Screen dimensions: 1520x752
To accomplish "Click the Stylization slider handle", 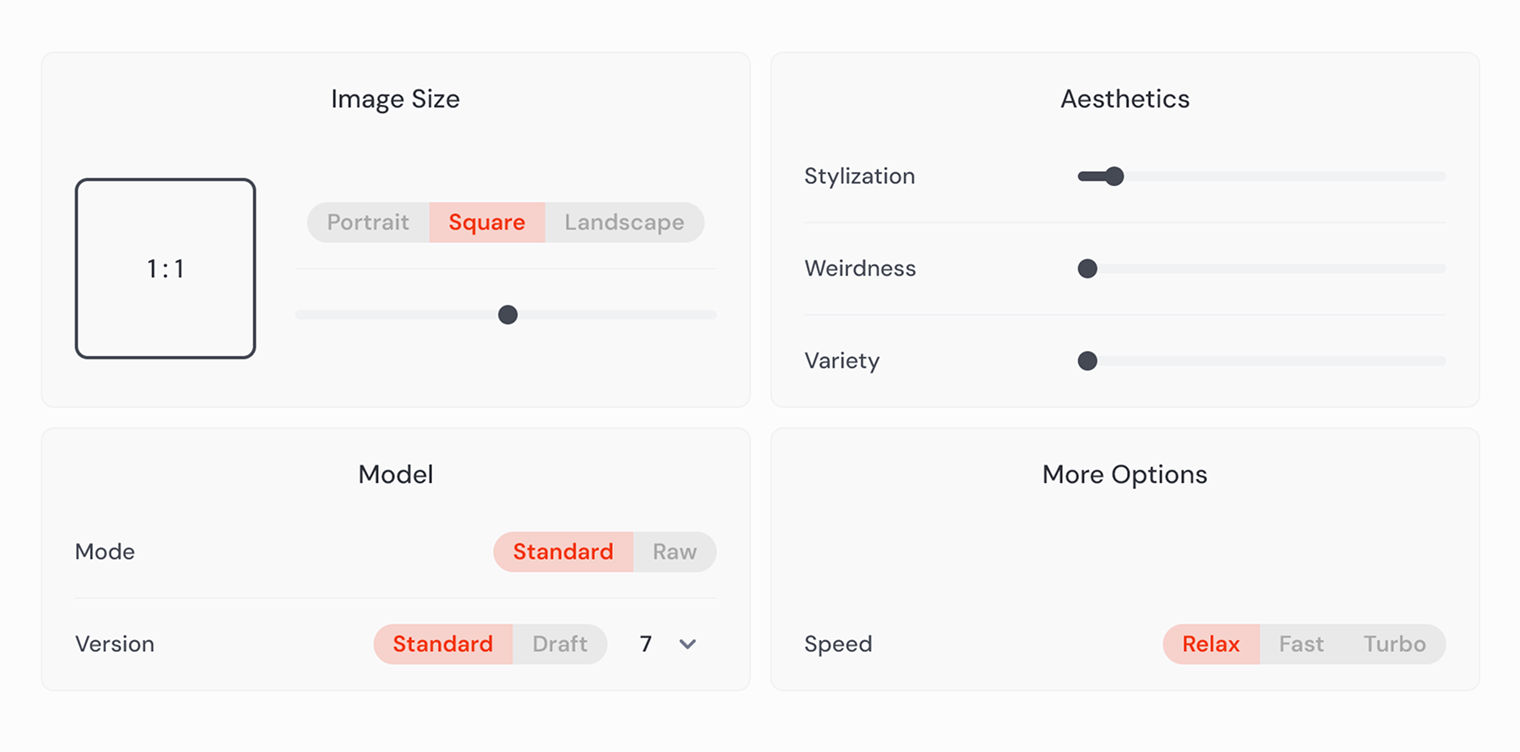I will (1114, 176).
